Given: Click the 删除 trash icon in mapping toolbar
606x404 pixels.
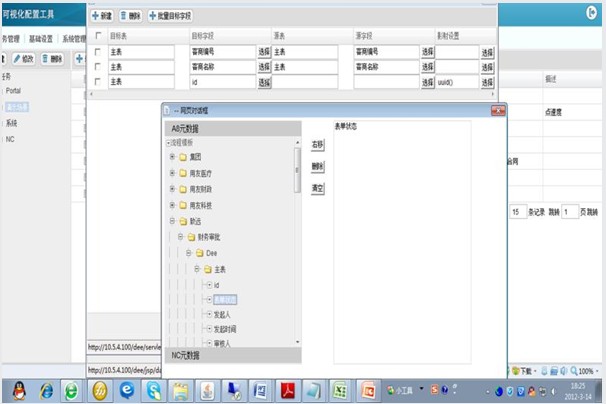Looking at the screenshot, I should (x=123, y=15).
